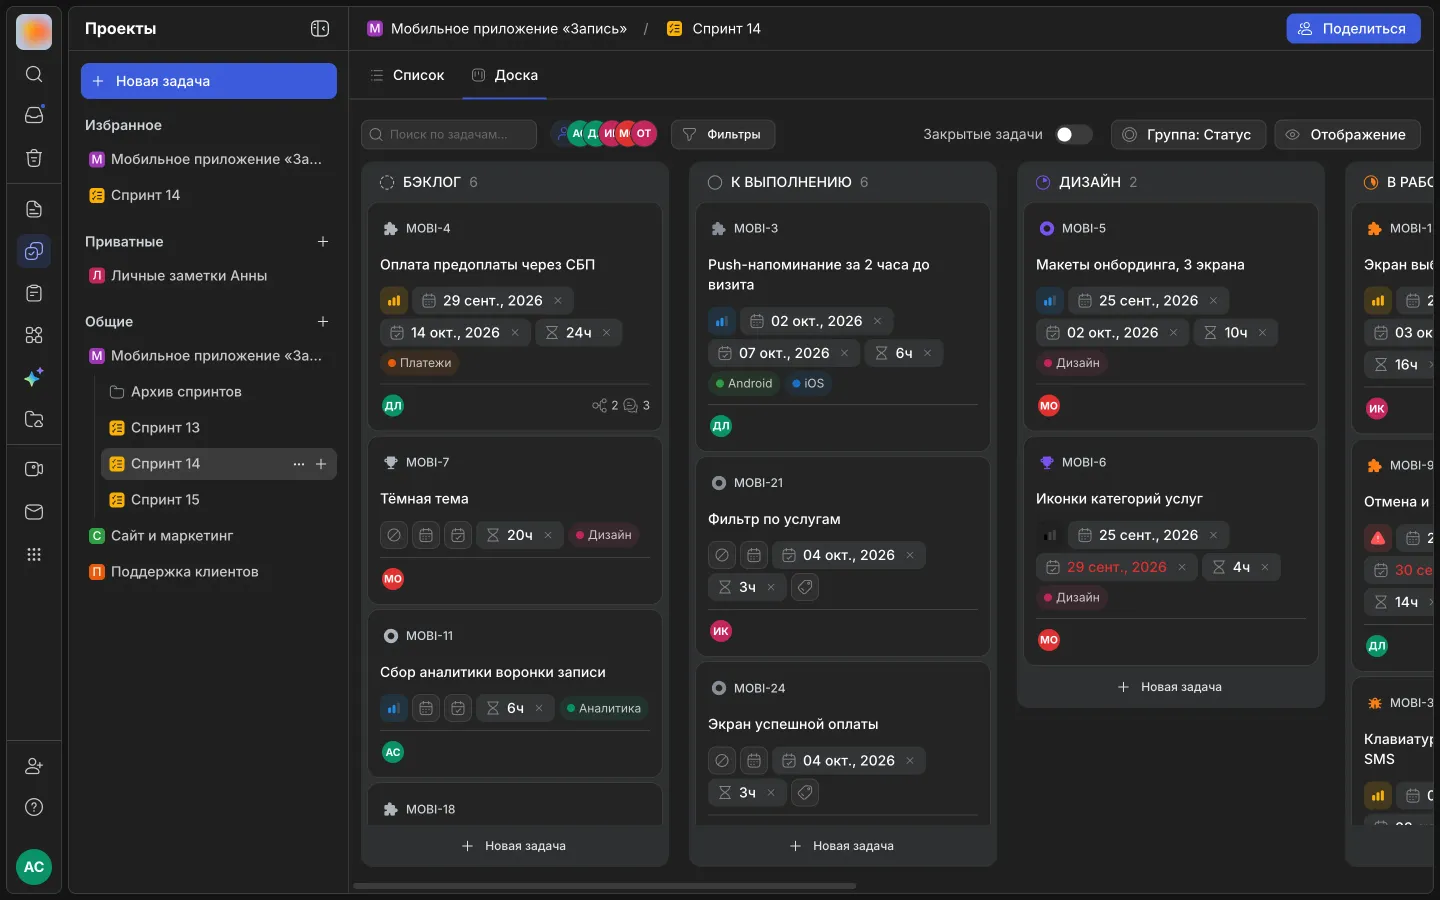Click the Новая задача button in sidebar
1440x900 pixels.
coord(209,81)
